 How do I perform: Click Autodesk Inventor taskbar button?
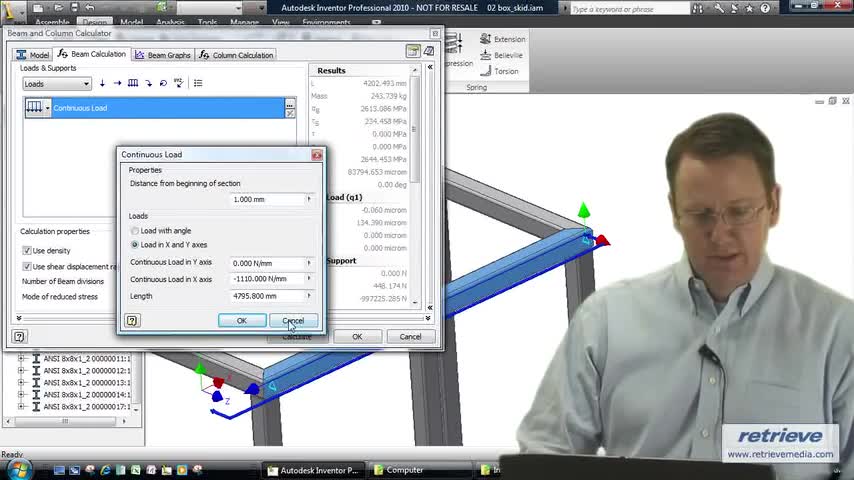click(314, 470)
